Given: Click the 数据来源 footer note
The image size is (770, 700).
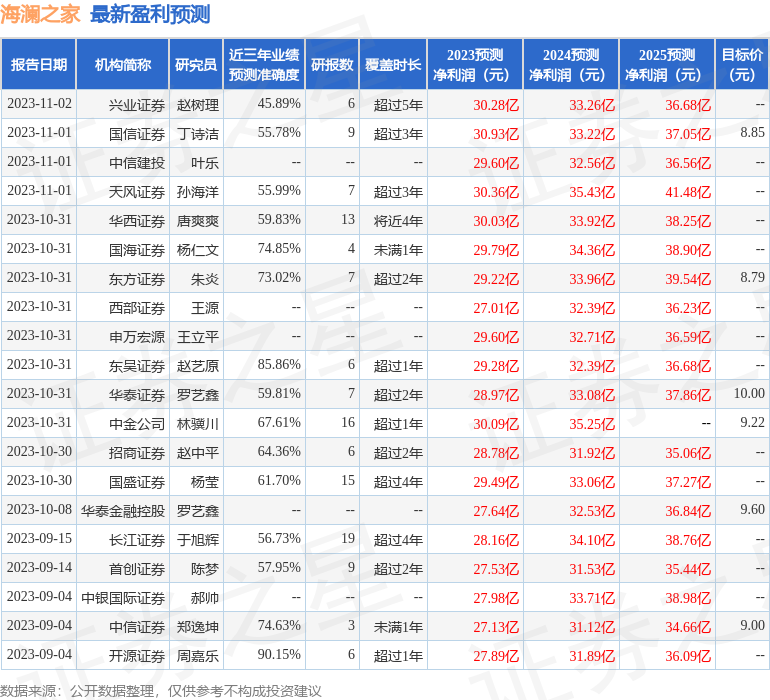Looking at the screenshot, I should [x=161, y=691].
